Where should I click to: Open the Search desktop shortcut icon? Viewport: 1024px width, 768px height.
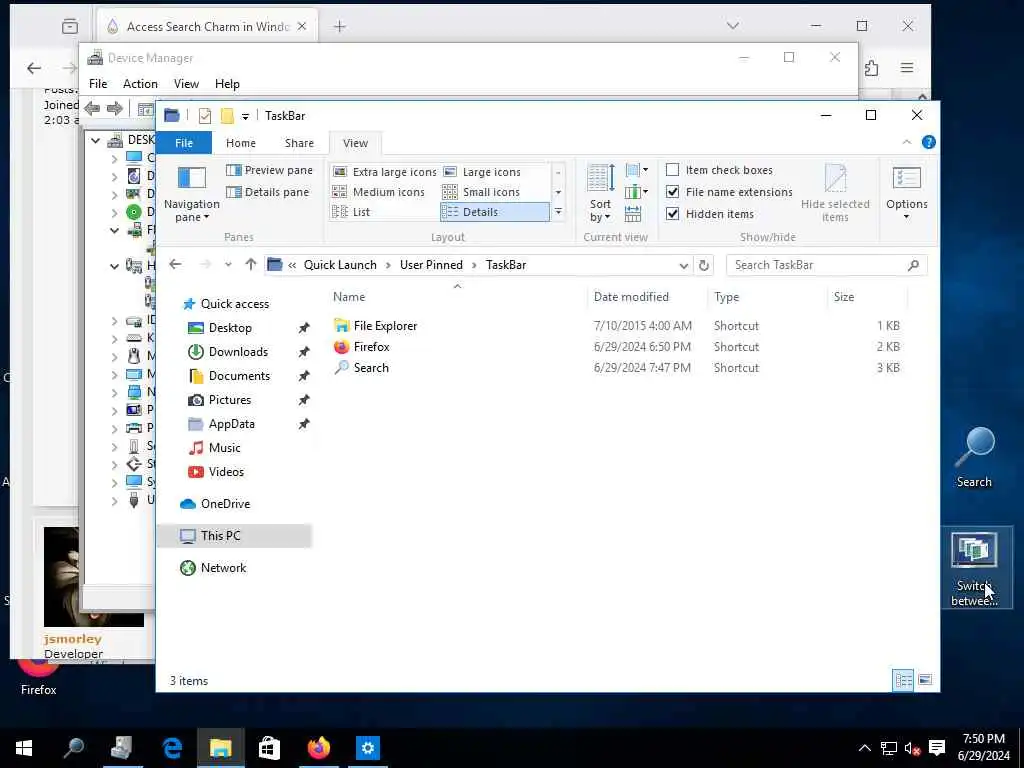pyautogui.click(x=974, y=457)
